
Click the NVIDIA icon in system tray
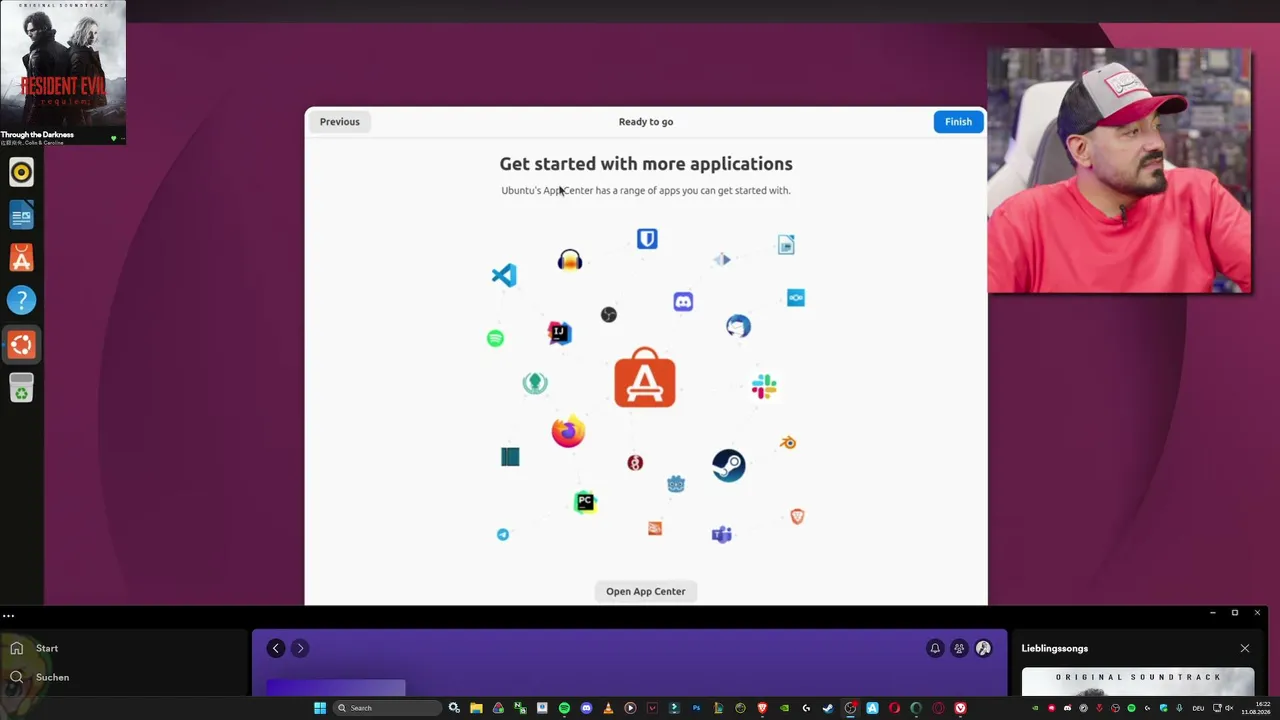coord(1035,708)
